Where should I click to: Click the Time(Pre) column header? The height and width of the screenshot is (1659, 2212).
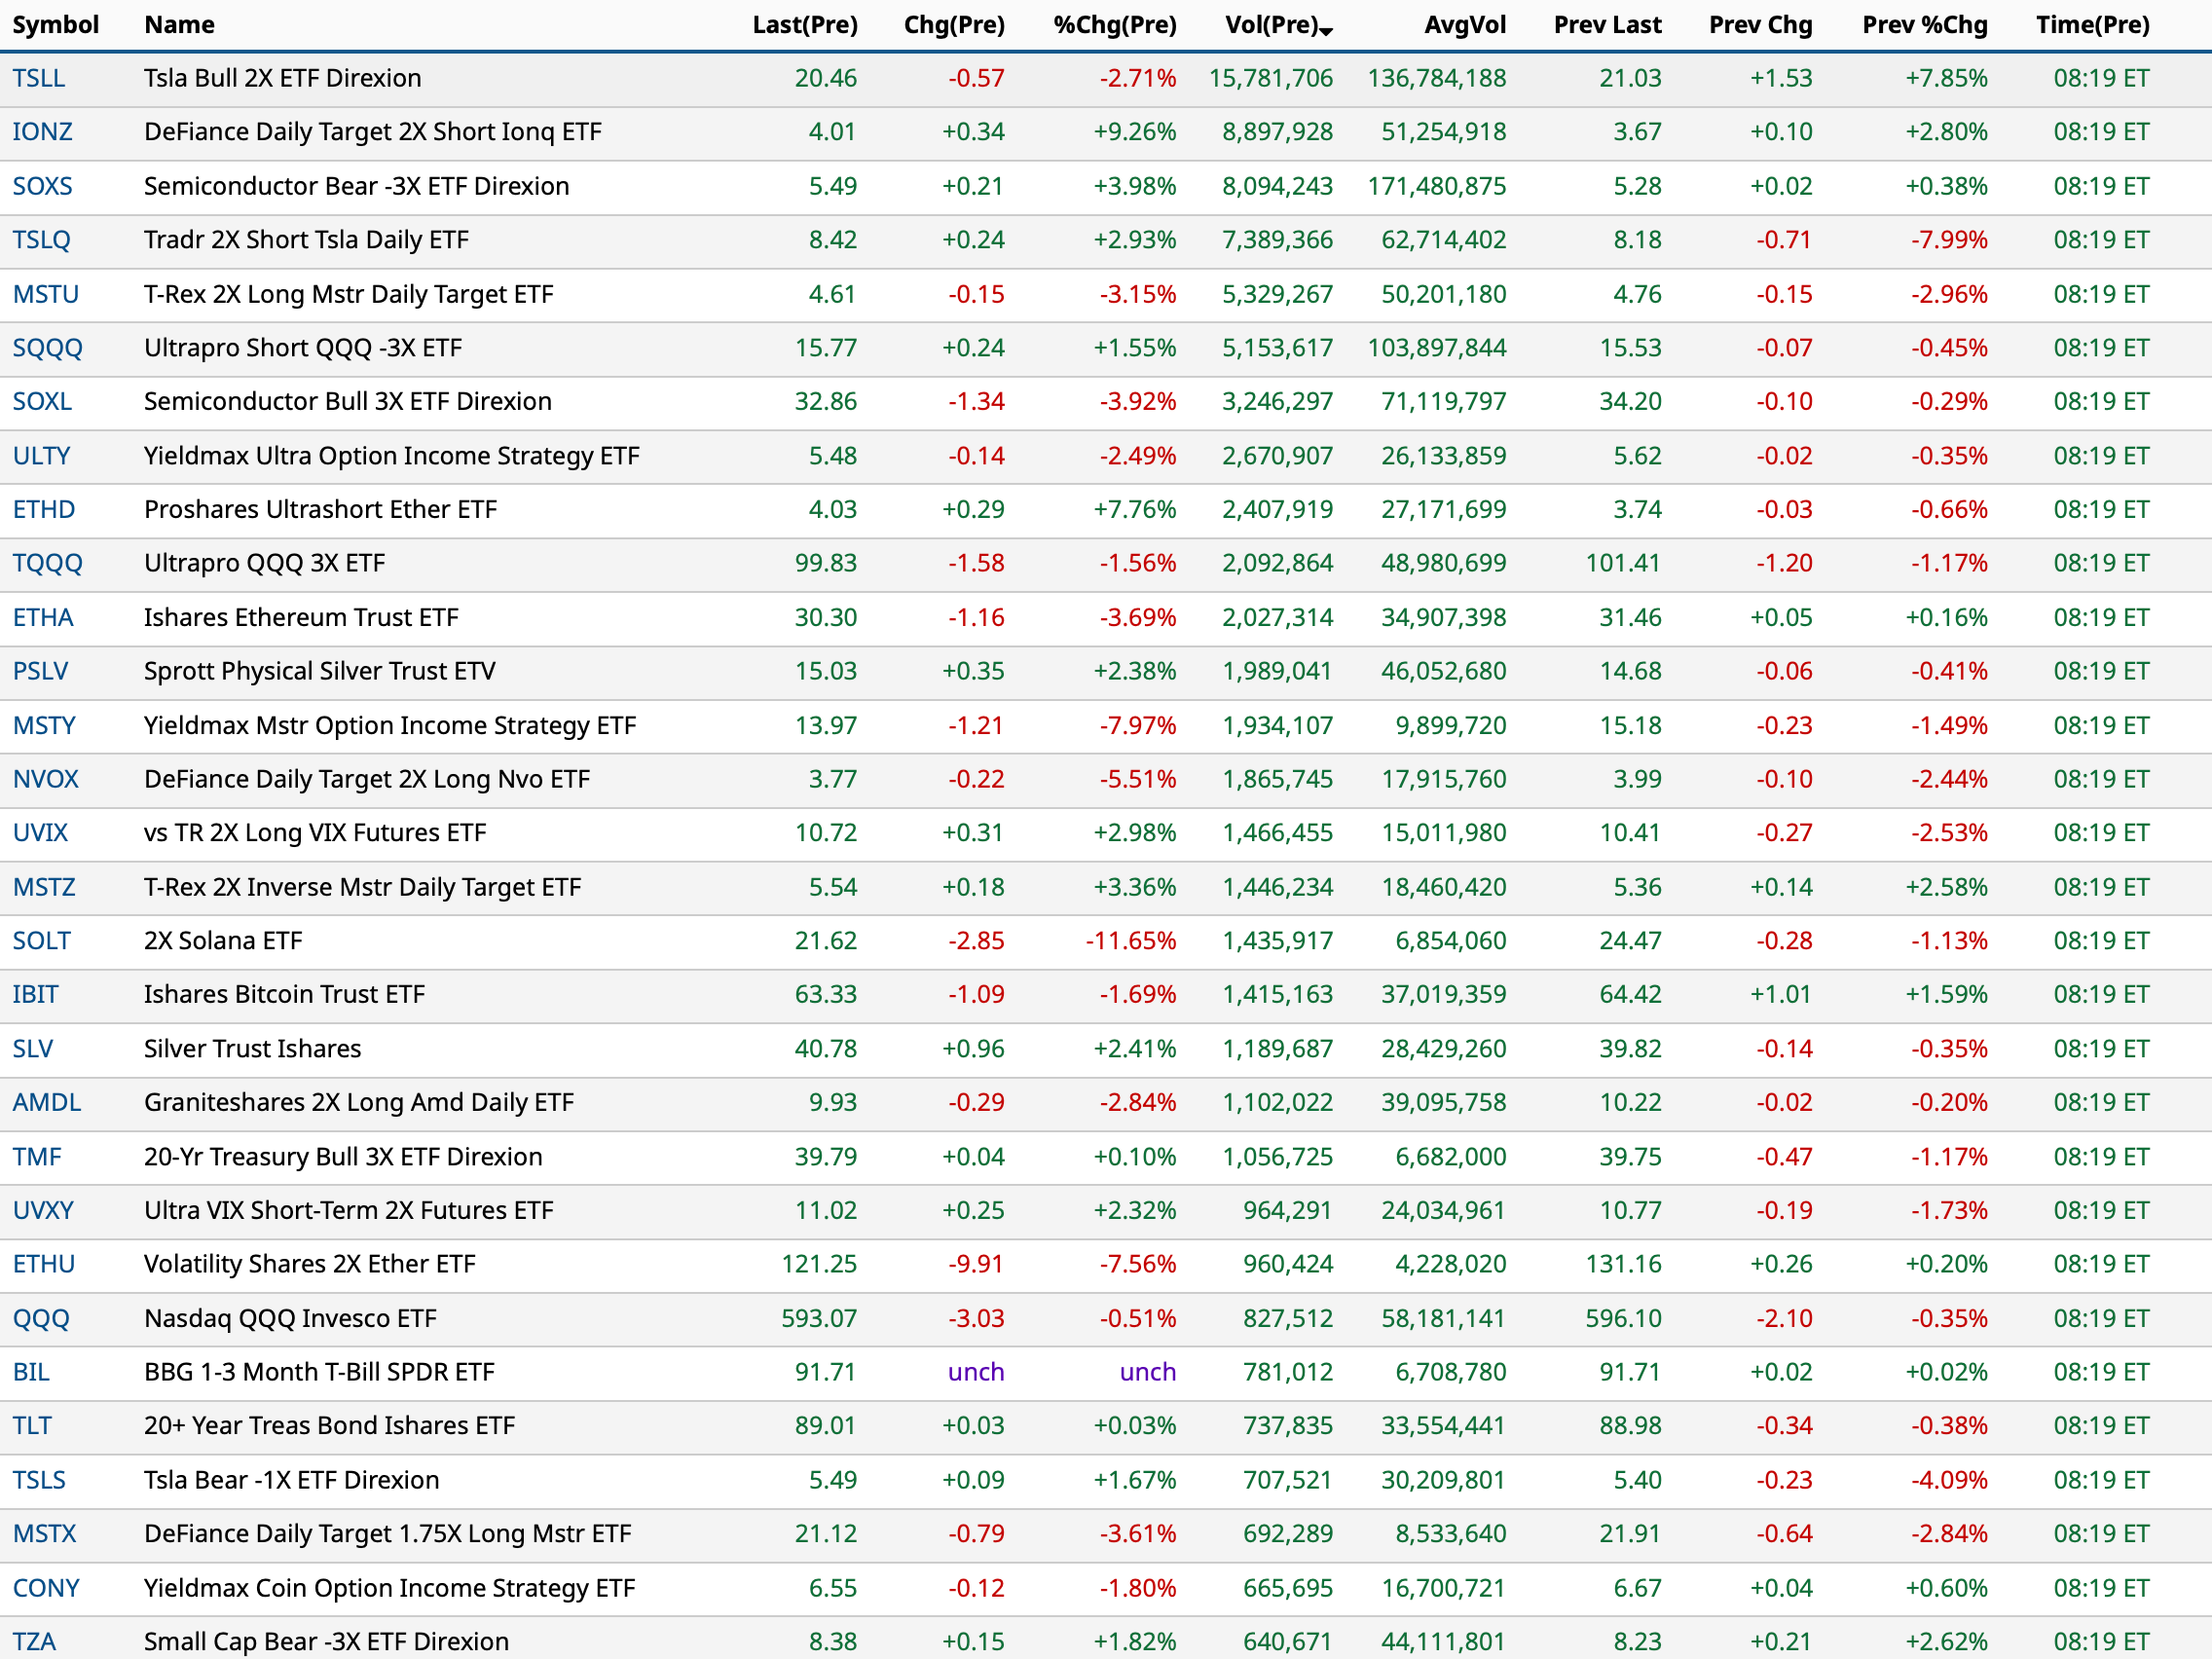point(2092,24)
